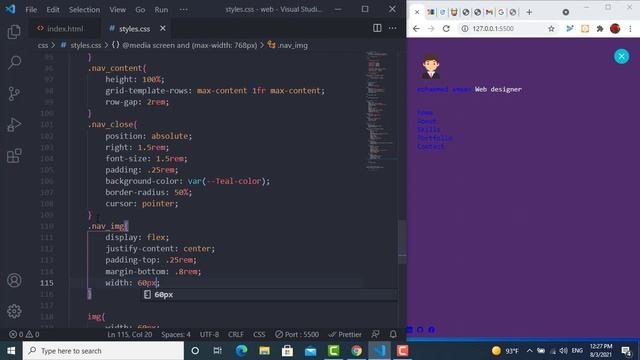Open Source Control view in activity bar
Viewport: 640px width, 360px height.
14,93
